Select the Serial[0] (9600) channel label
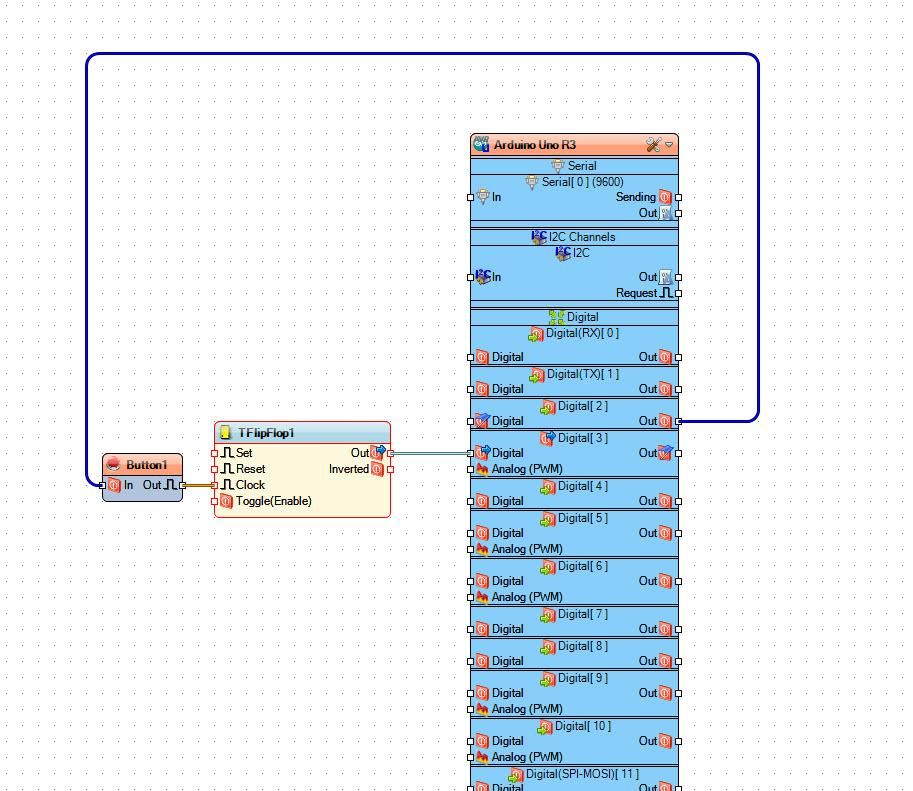This screenshot has height=791, width=913. (582, 182)
